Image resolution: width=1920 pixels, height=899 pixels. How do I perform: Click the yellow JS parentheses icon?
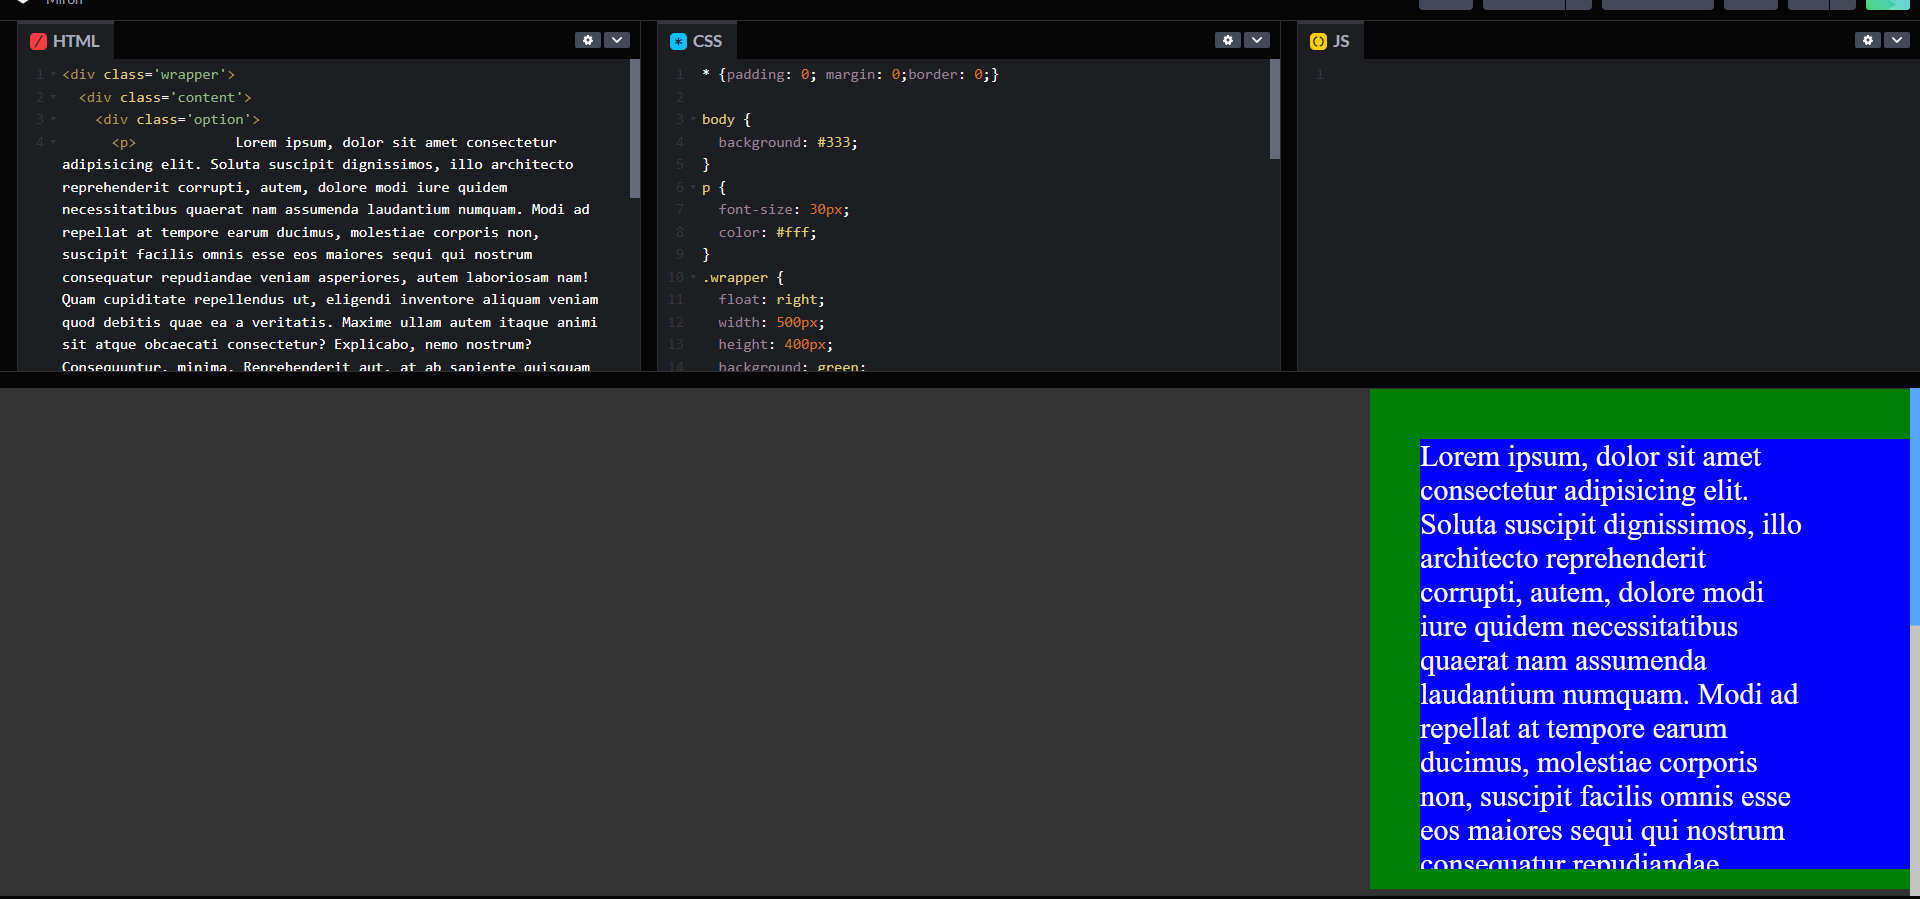click(x=1318, y=41)
